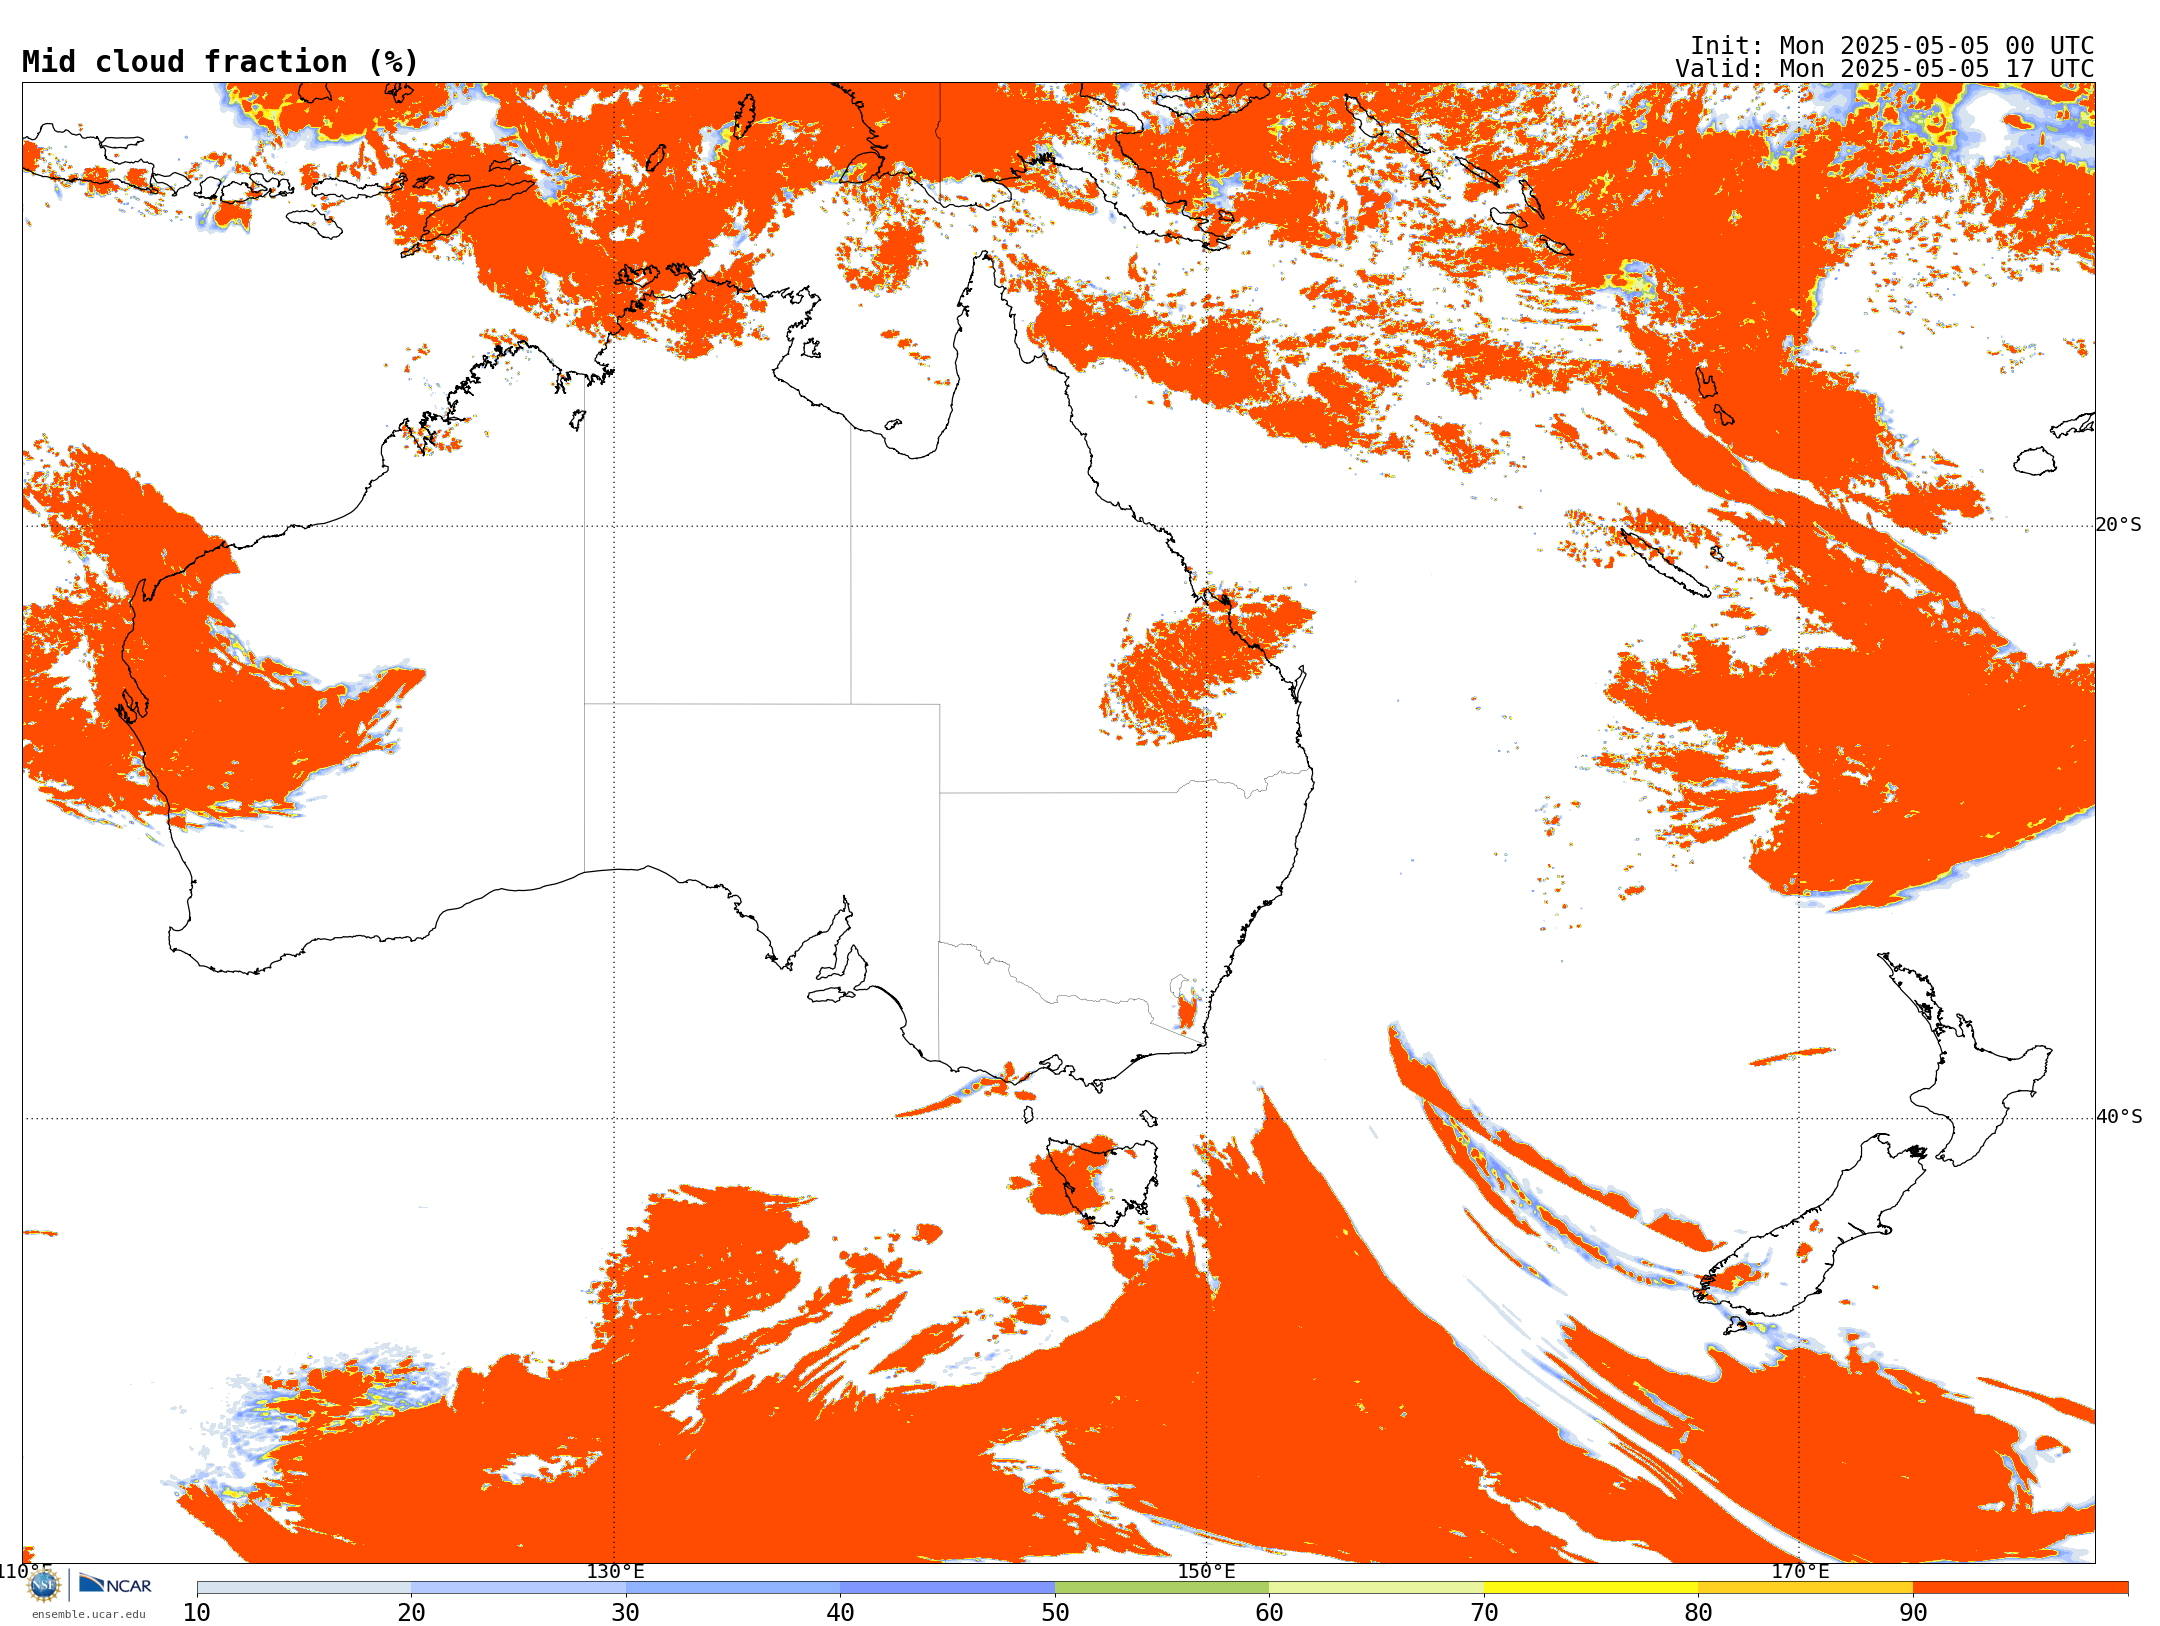
Task: Click the 10–20 light gray colorbar segment
Action: [x=304, y=1588]
